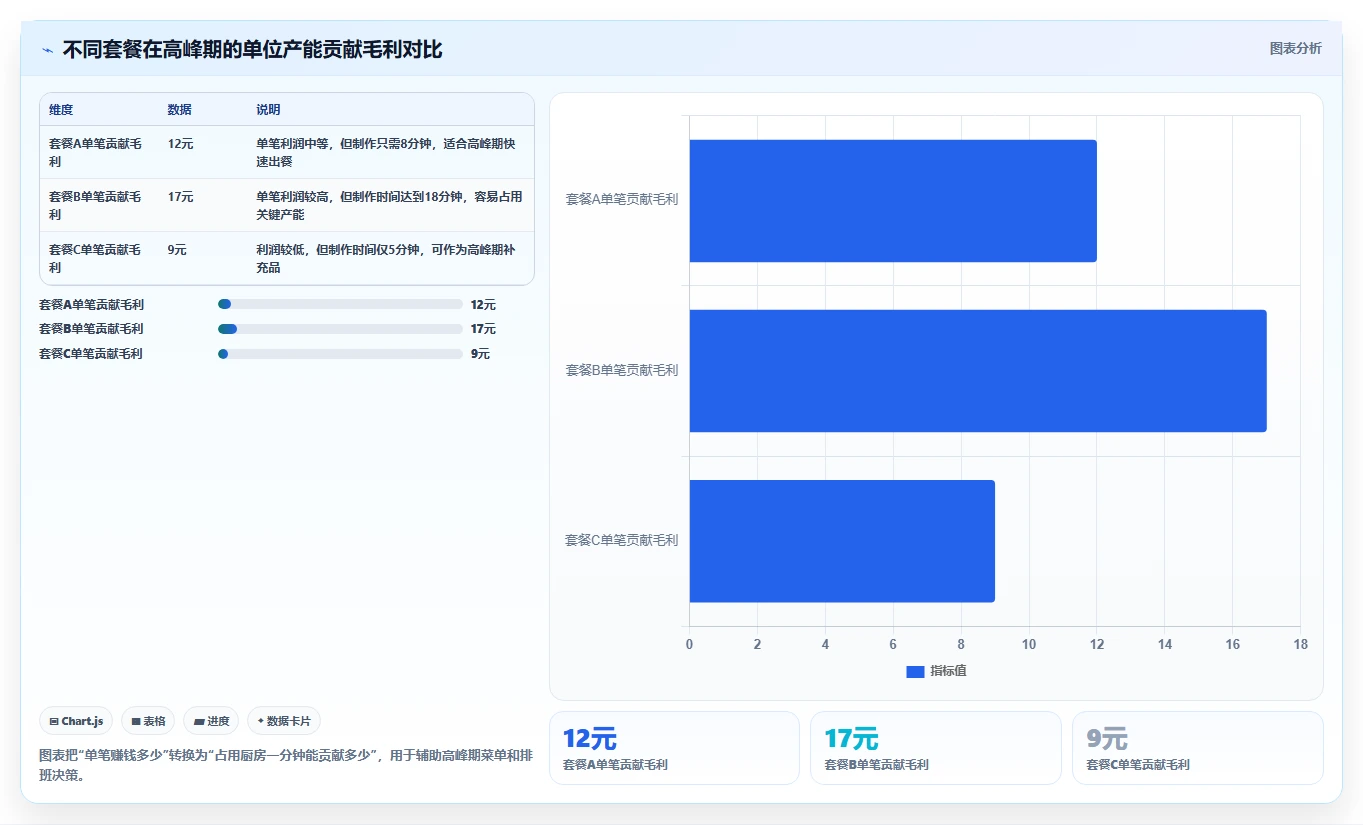Click the 图表分析 label in header

click(1295, 48)
